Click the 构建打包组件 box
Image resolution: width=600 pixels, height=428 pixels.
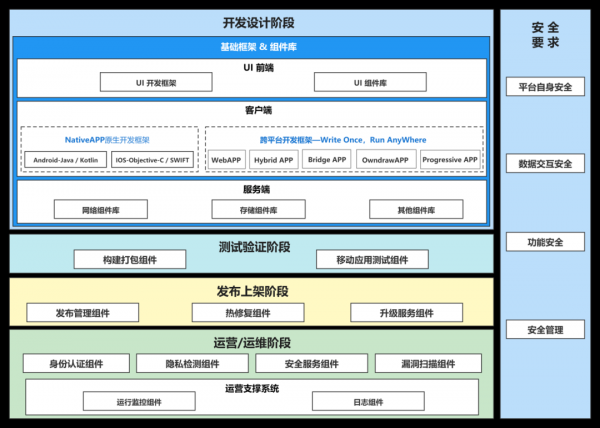[130, 260]
